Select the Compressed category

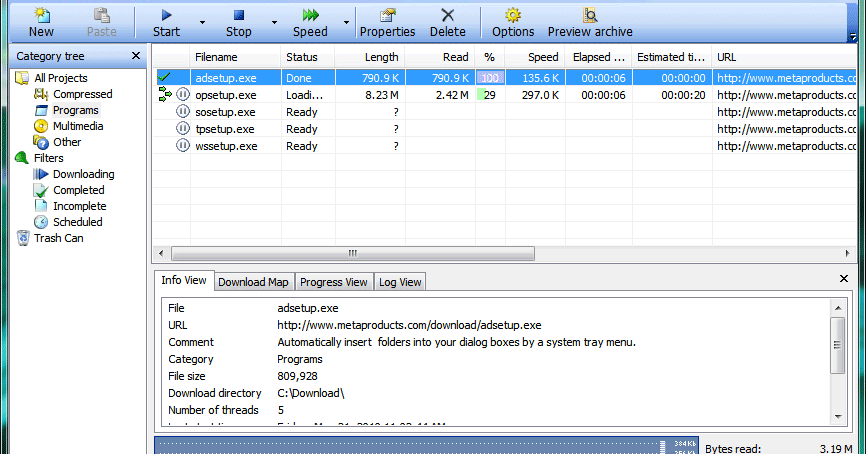(x=82, y=94)
